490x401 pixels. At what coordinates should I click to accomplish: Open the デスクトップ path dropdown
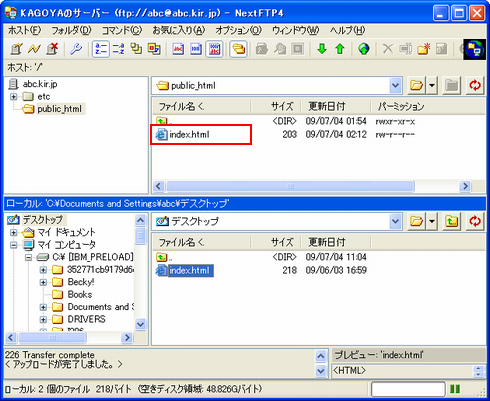tap(395, 221)
